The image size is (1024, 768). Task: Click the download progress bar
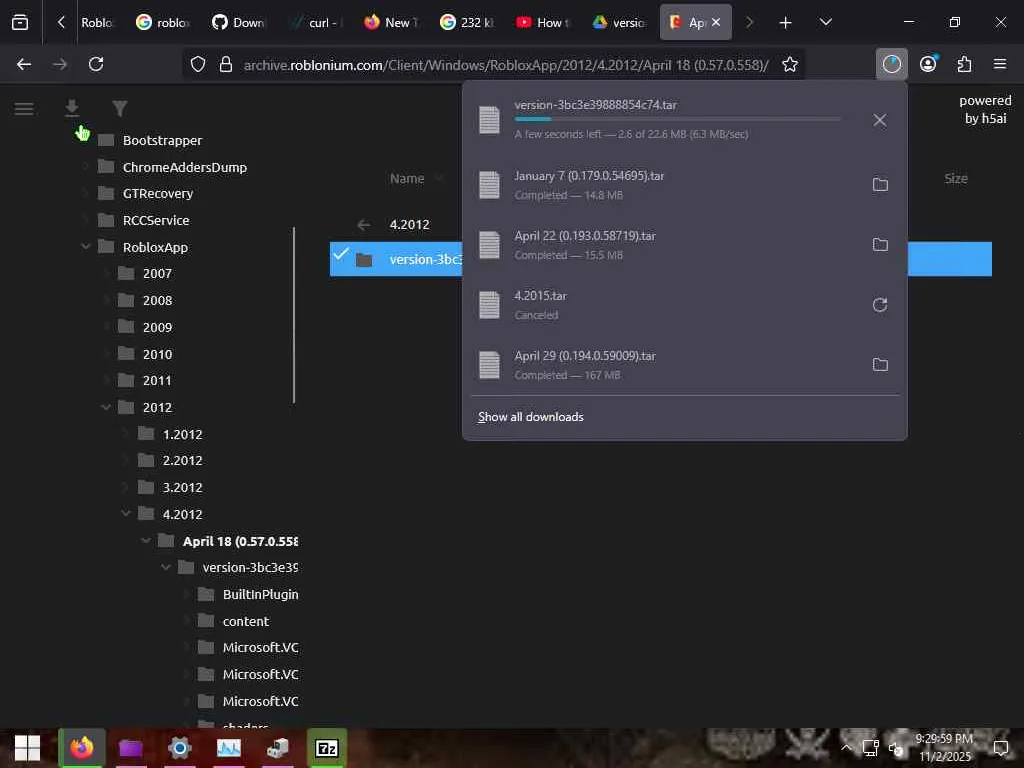coord(677,119)
